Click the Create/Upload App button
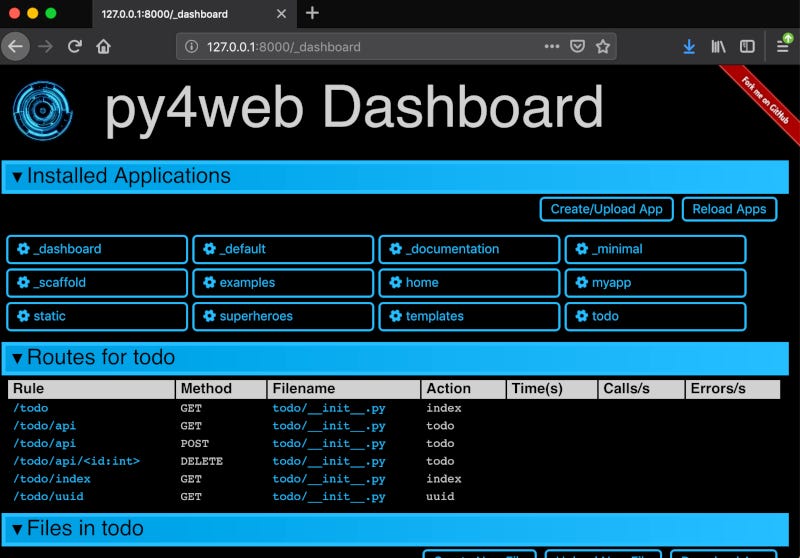Screen dimensions: 800x558 (x=607, y=209)
